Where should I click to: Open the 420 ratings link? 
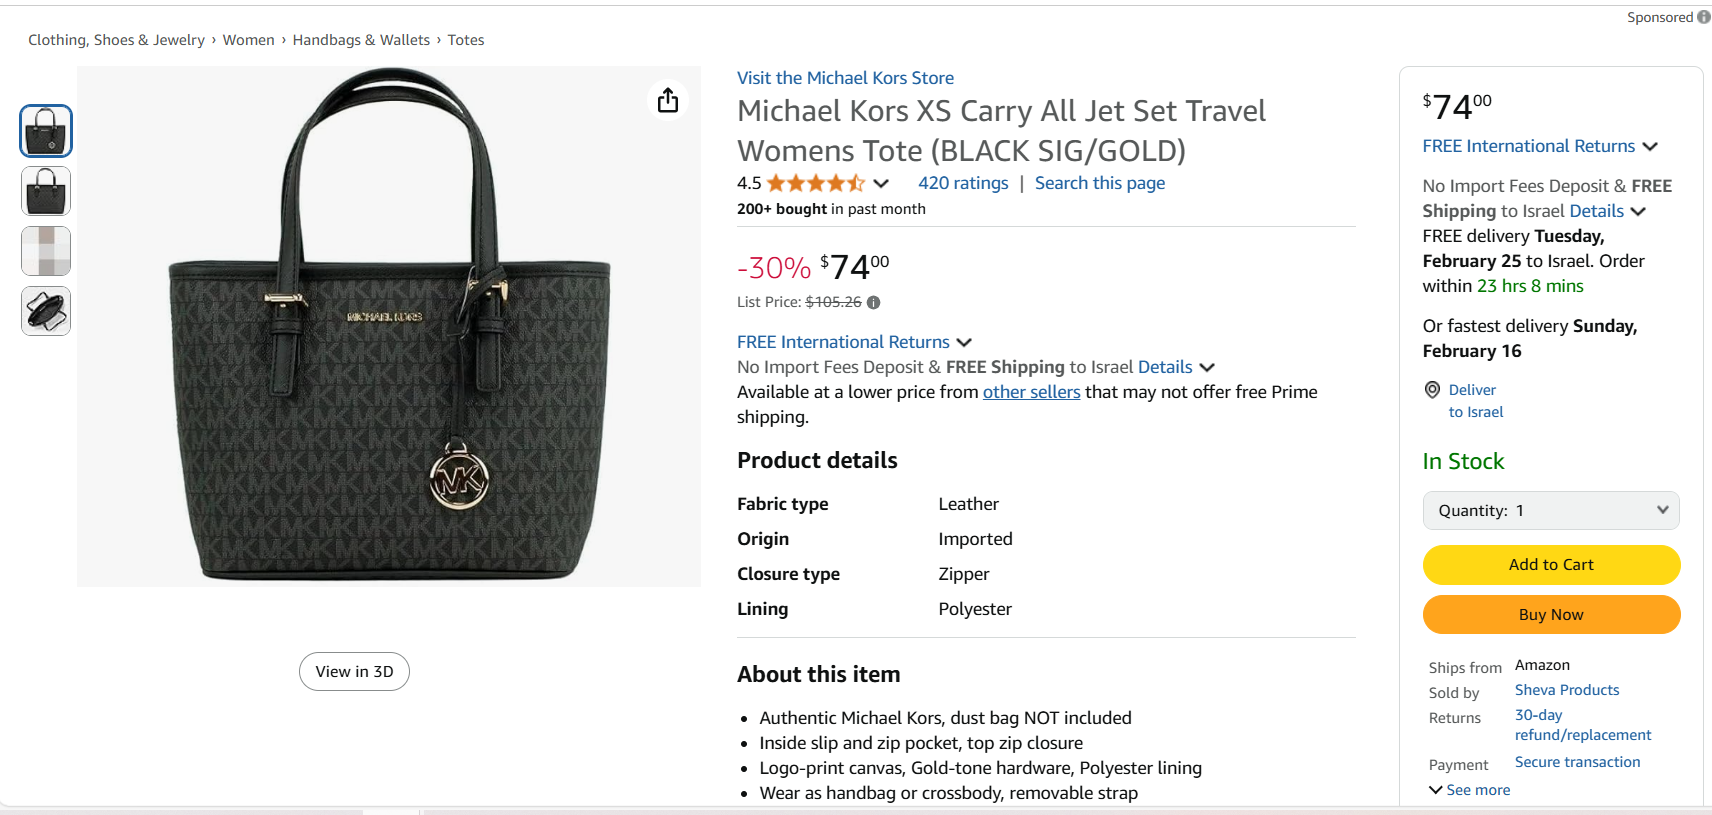[x=963, y=183]
